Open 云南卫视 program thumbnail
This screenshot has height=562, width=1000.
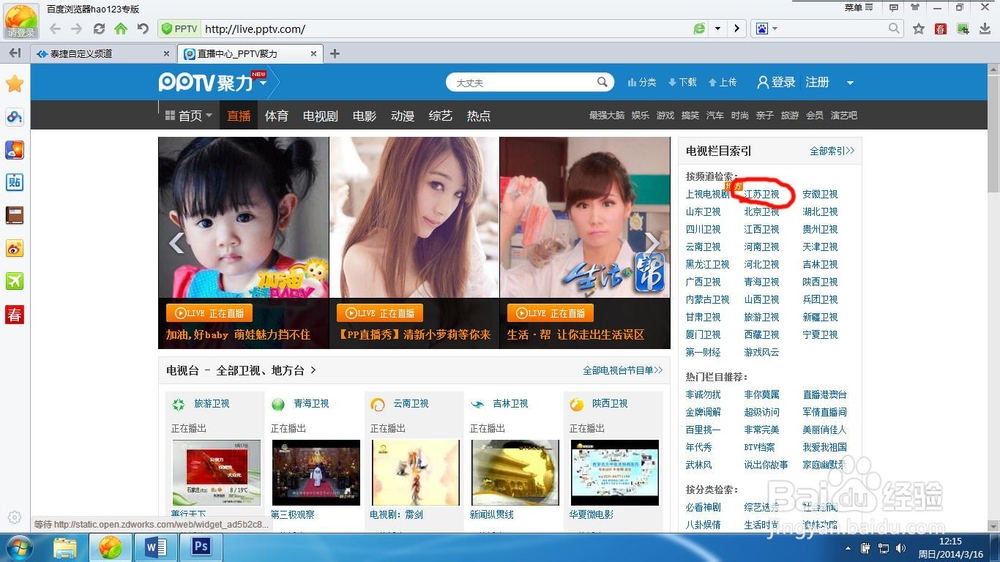[x=415, y=473]
